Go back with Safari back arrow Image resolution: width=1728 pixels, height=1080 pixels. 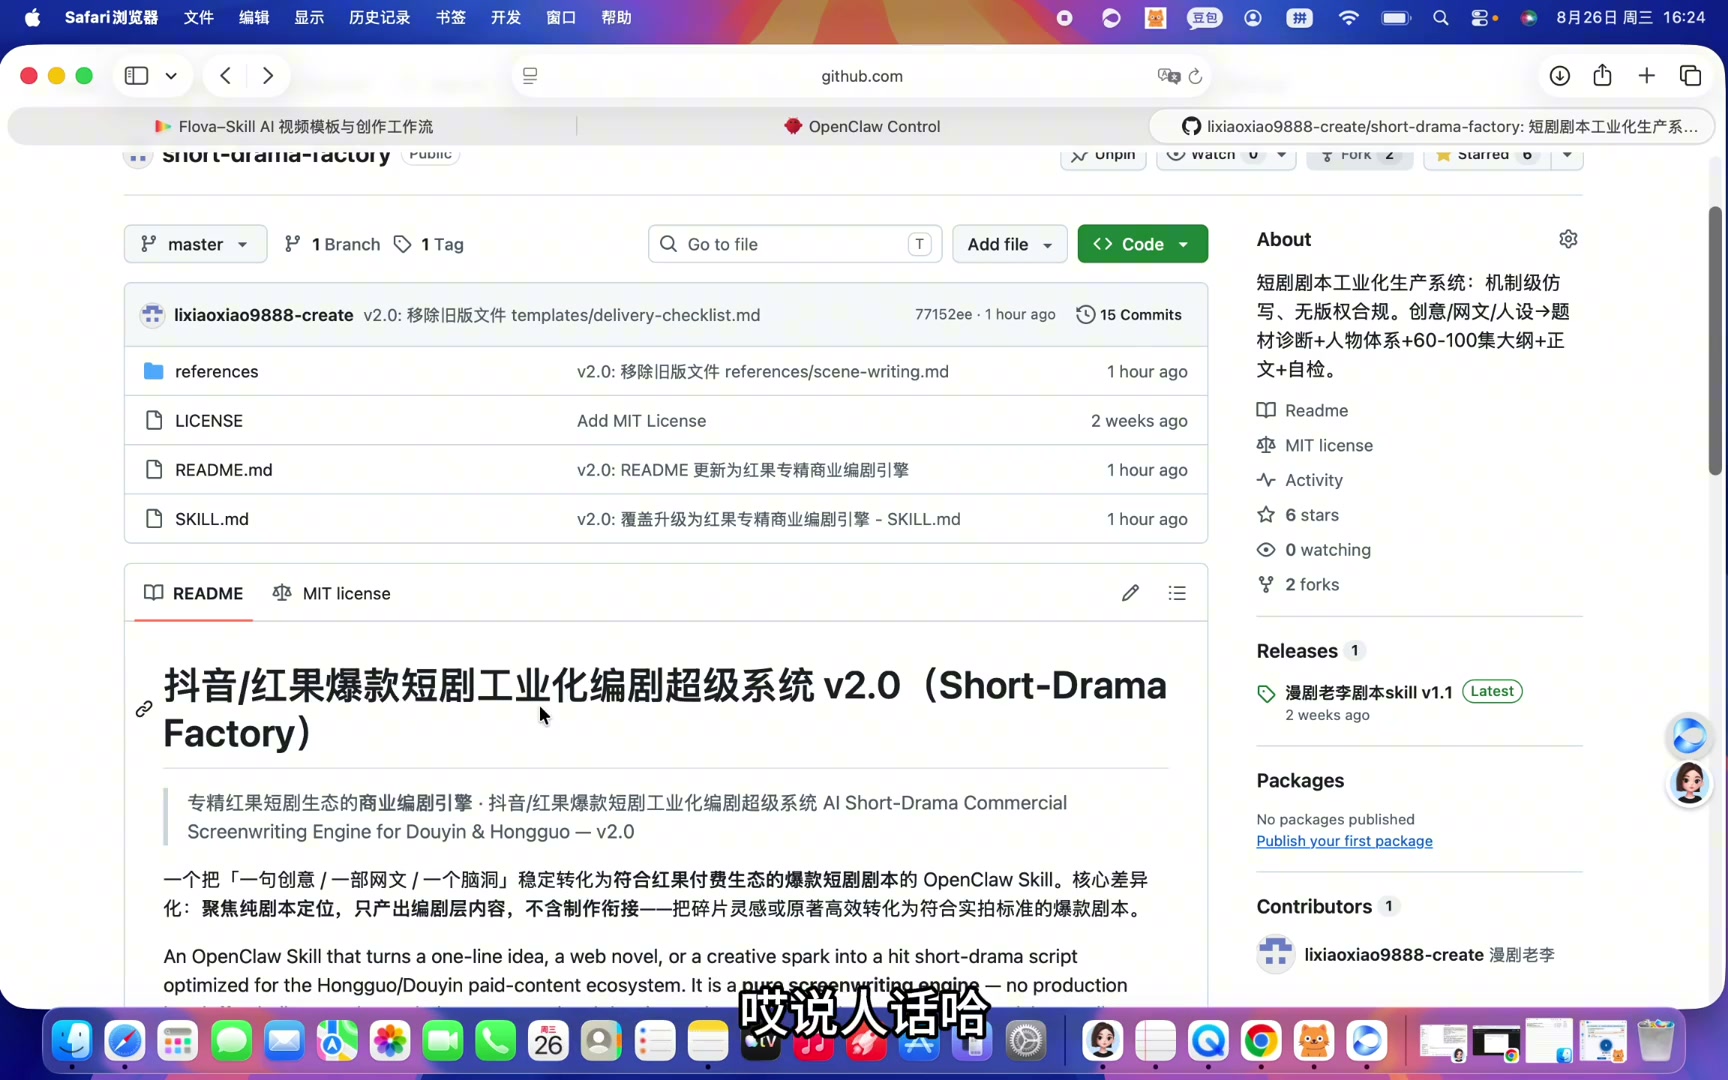click(x=226, y=76)
